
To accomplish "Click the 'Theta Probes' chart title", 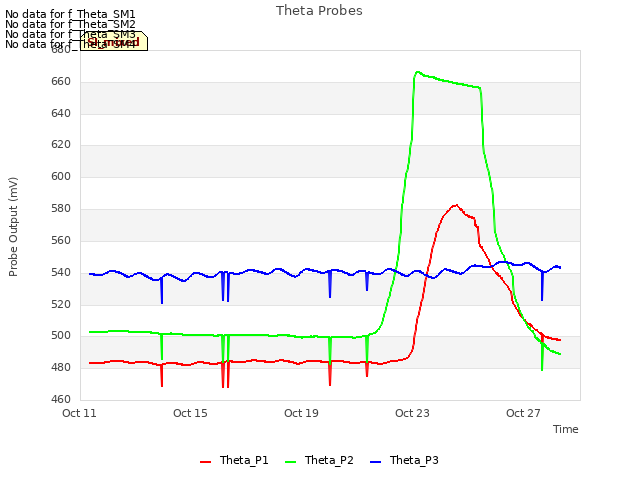I will [319, 11].
